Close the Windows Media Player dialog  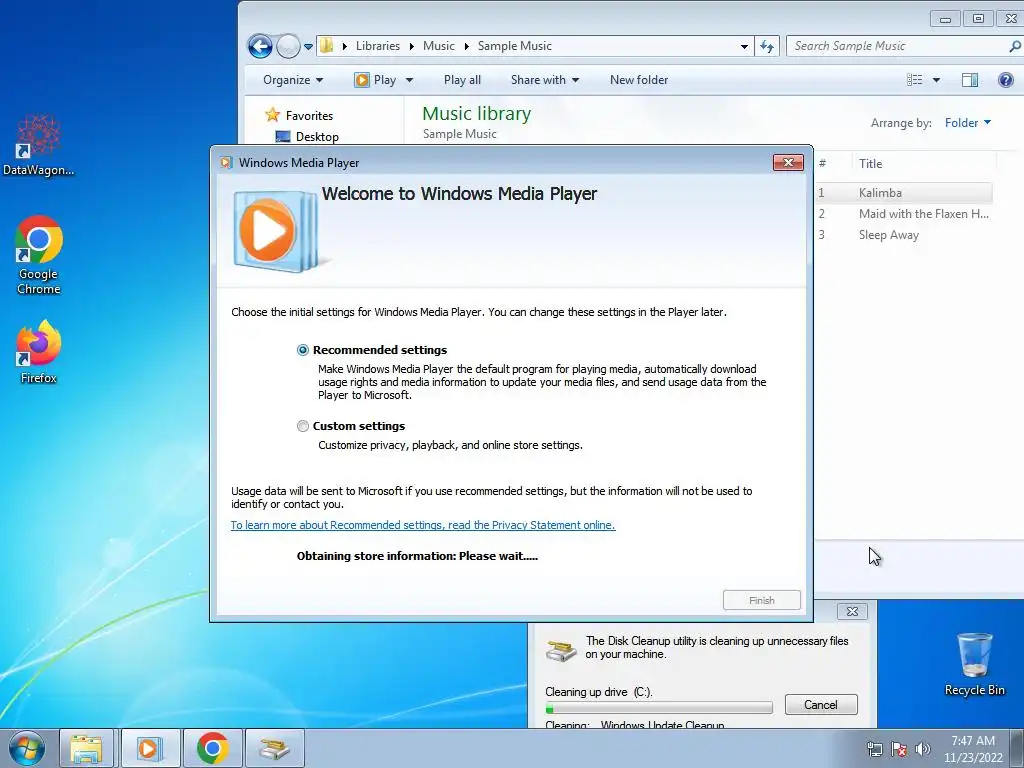788,163
